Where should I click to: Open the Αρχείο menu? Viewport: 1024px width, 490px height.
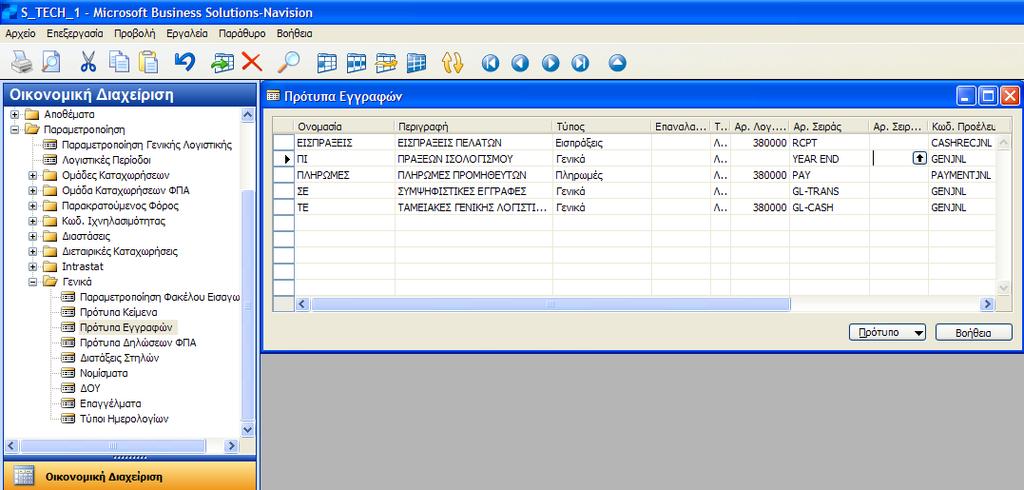(20, 33)
